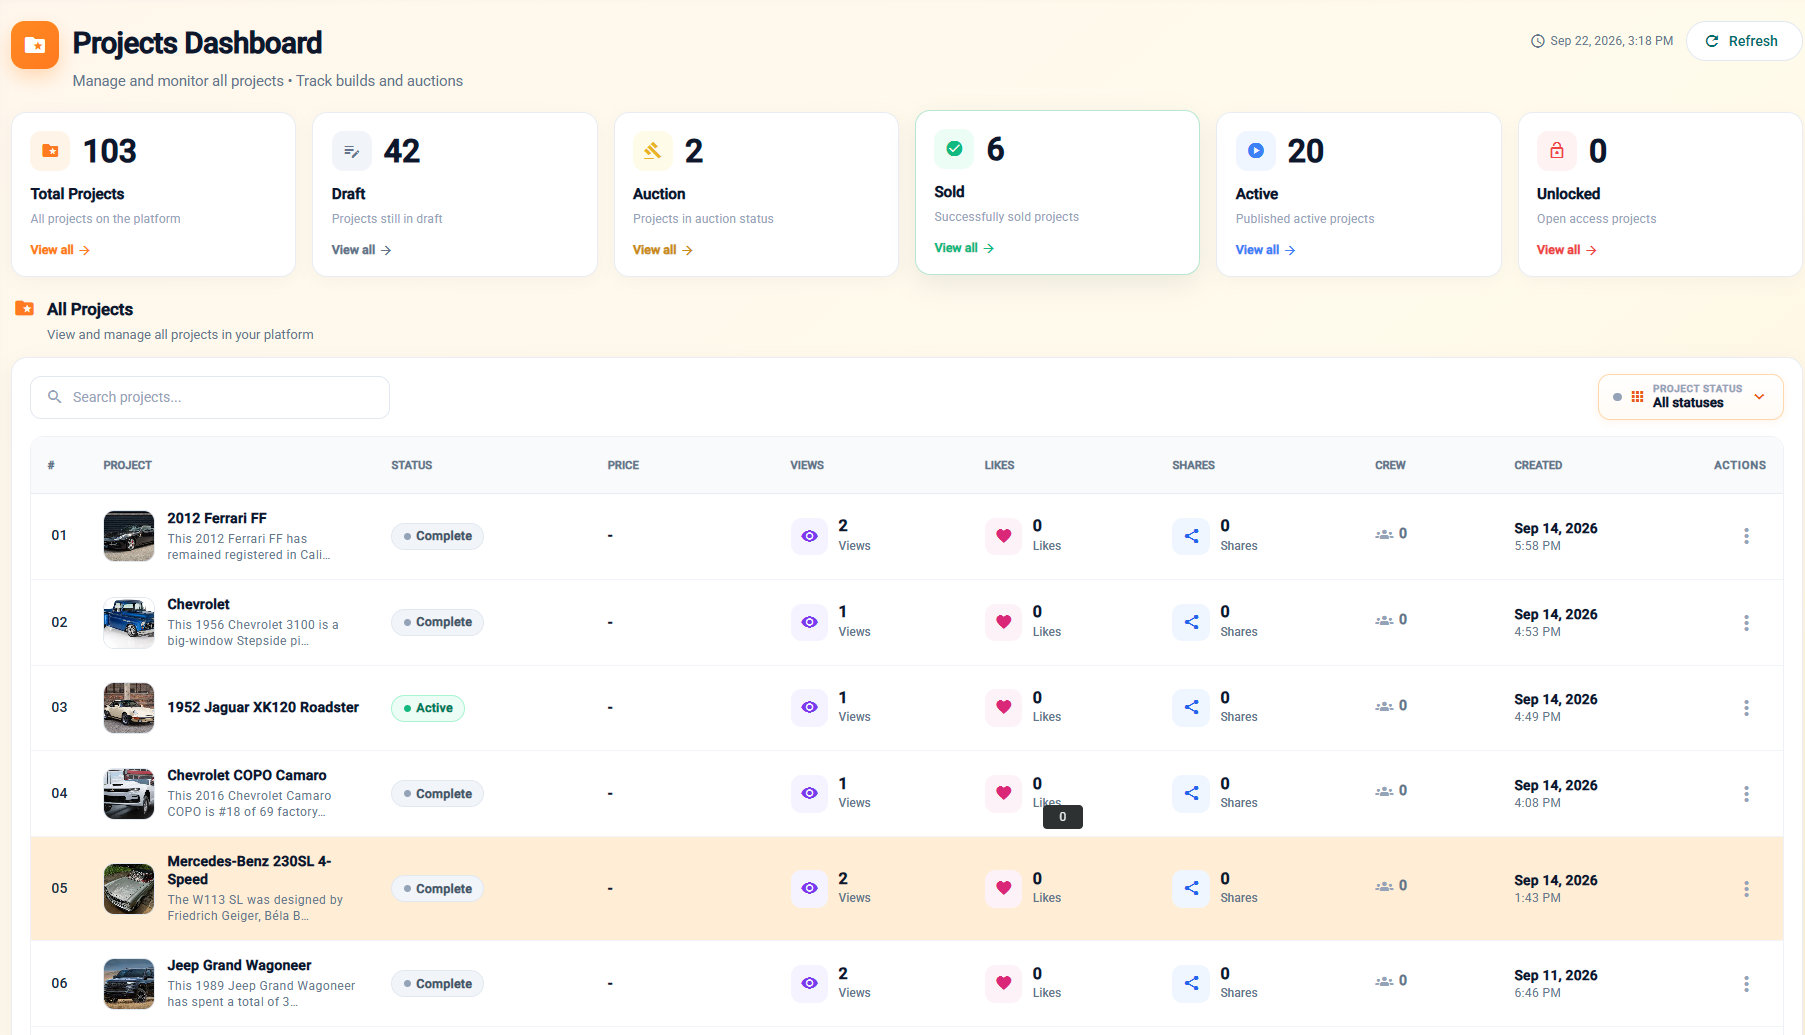Viewport: 1805px width, 1035px height.
Task: Click the Refresh button
Action: pyautogui.click(x=1743, y=41)
